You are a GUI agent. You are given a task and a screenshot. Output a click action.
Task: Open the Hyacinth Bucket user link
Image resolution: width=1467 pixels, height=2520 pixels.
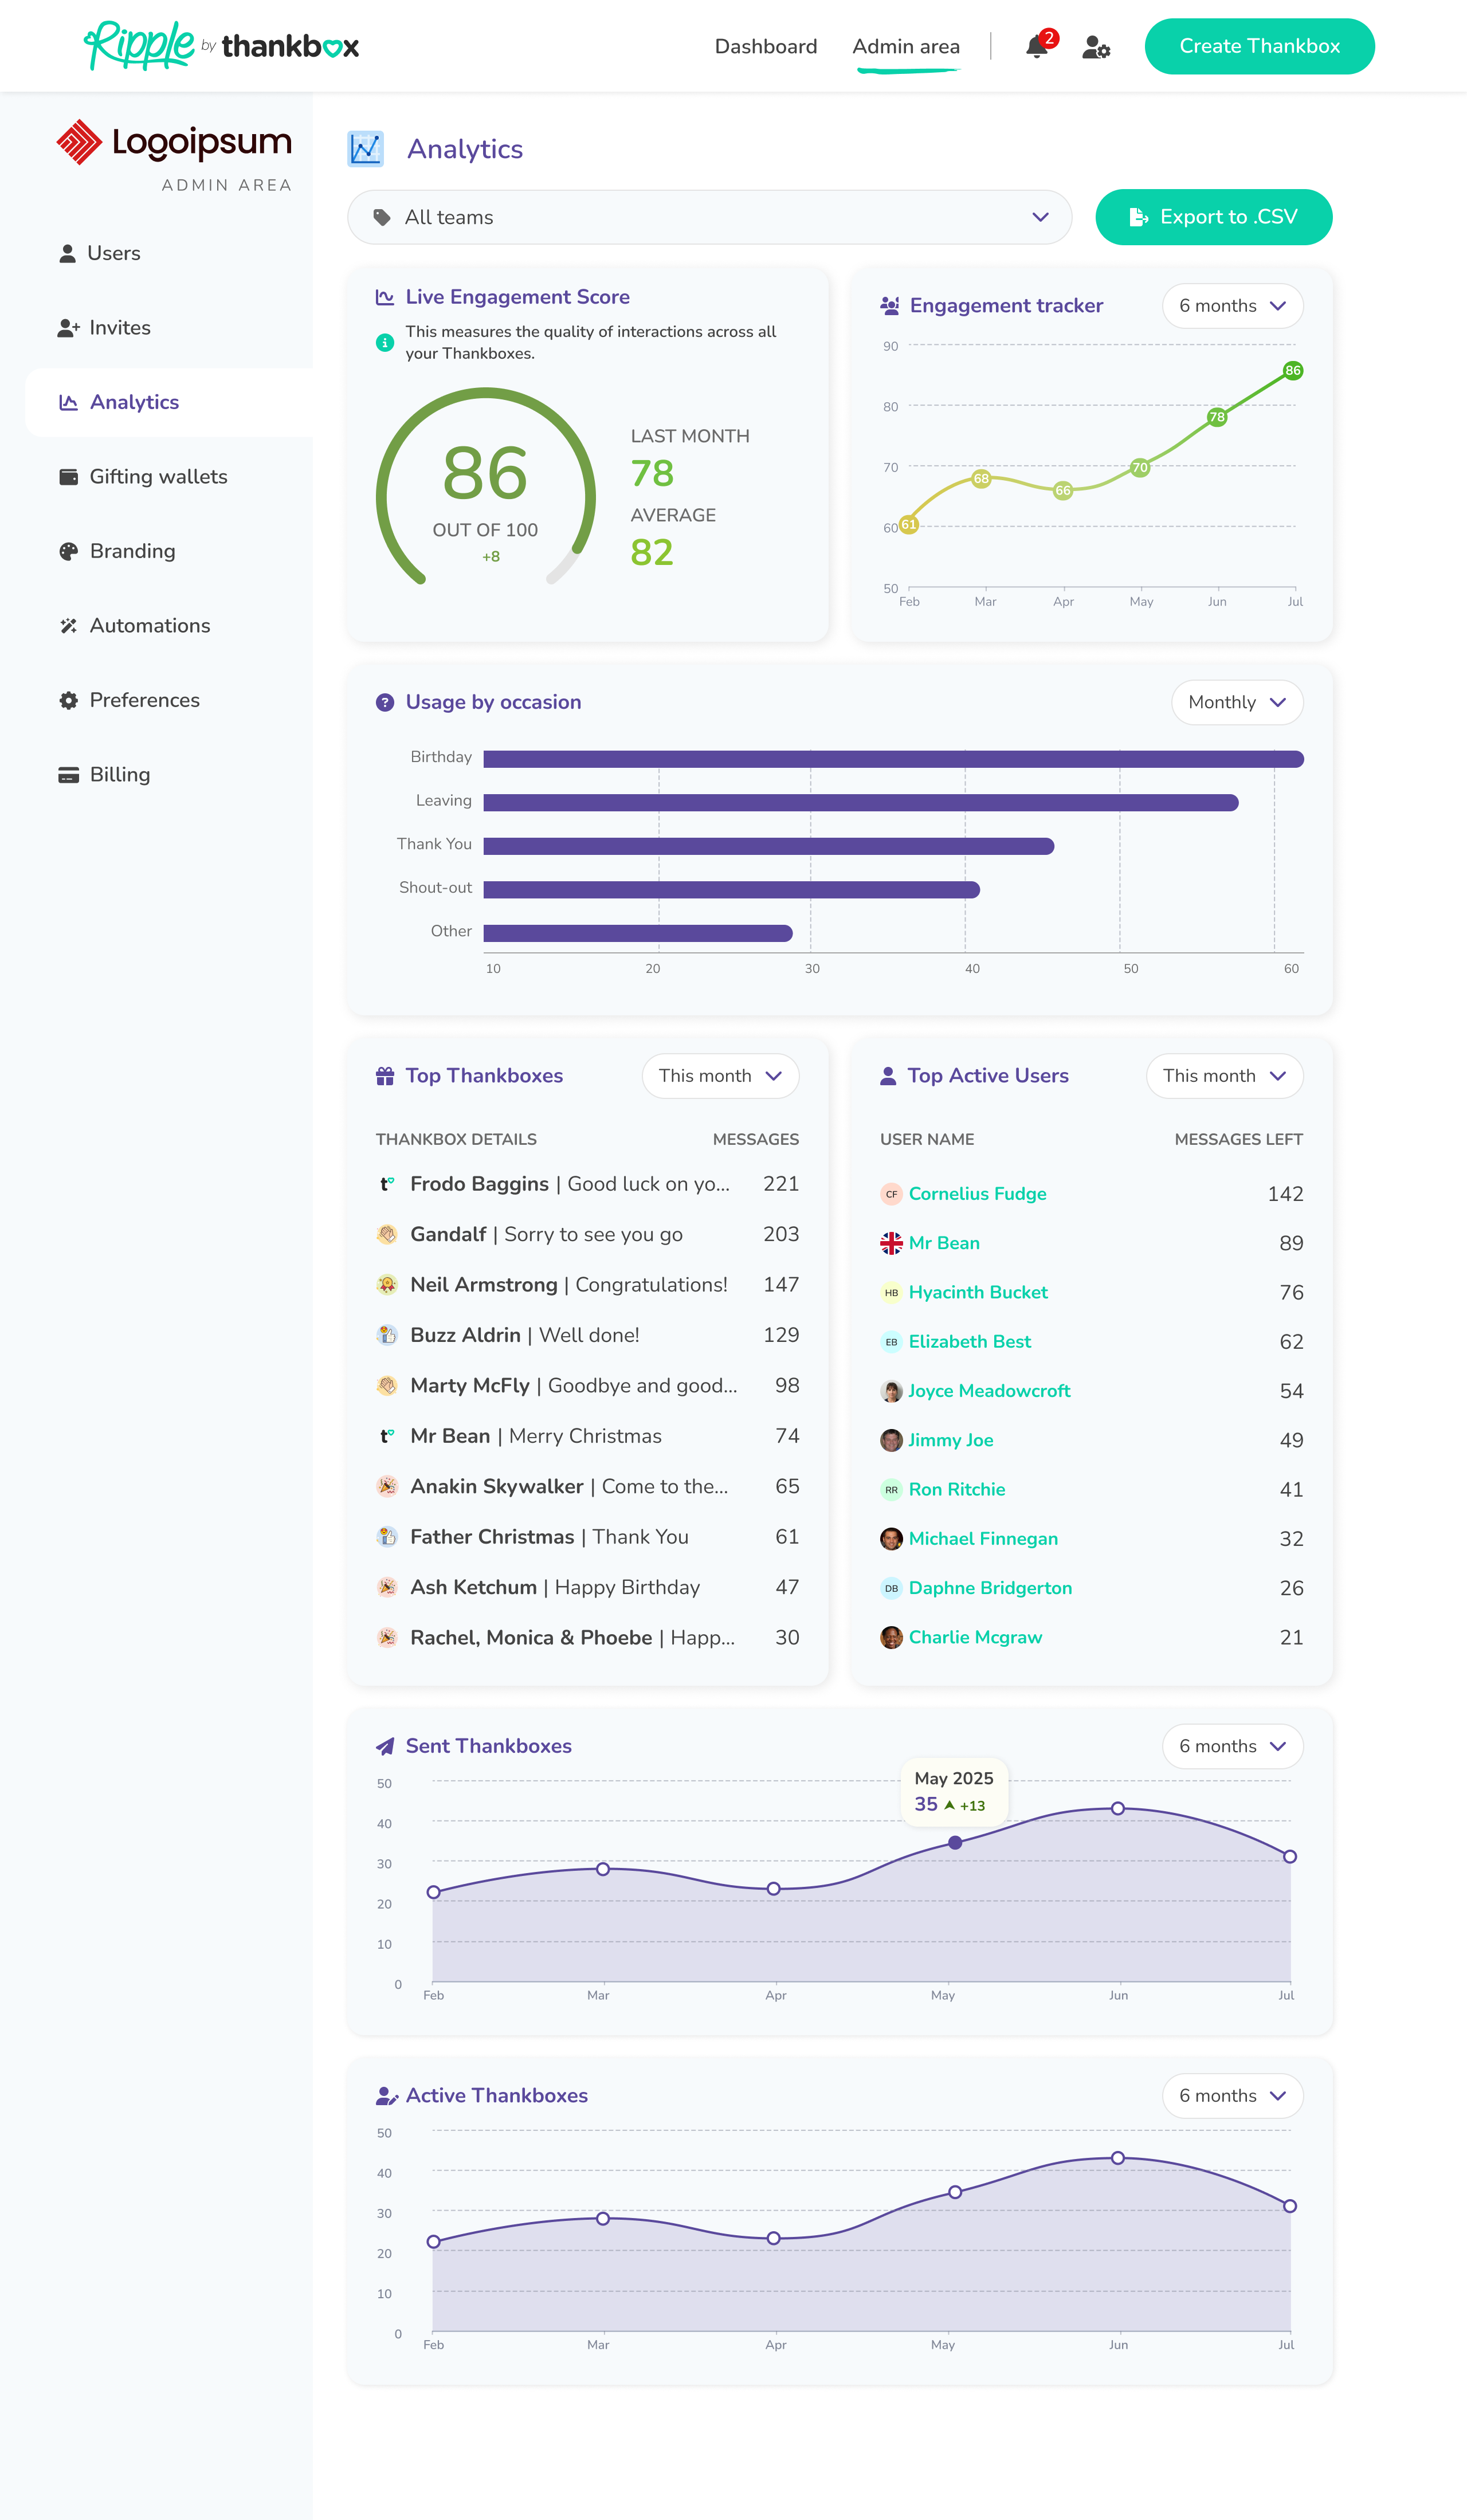[977, 1292]
